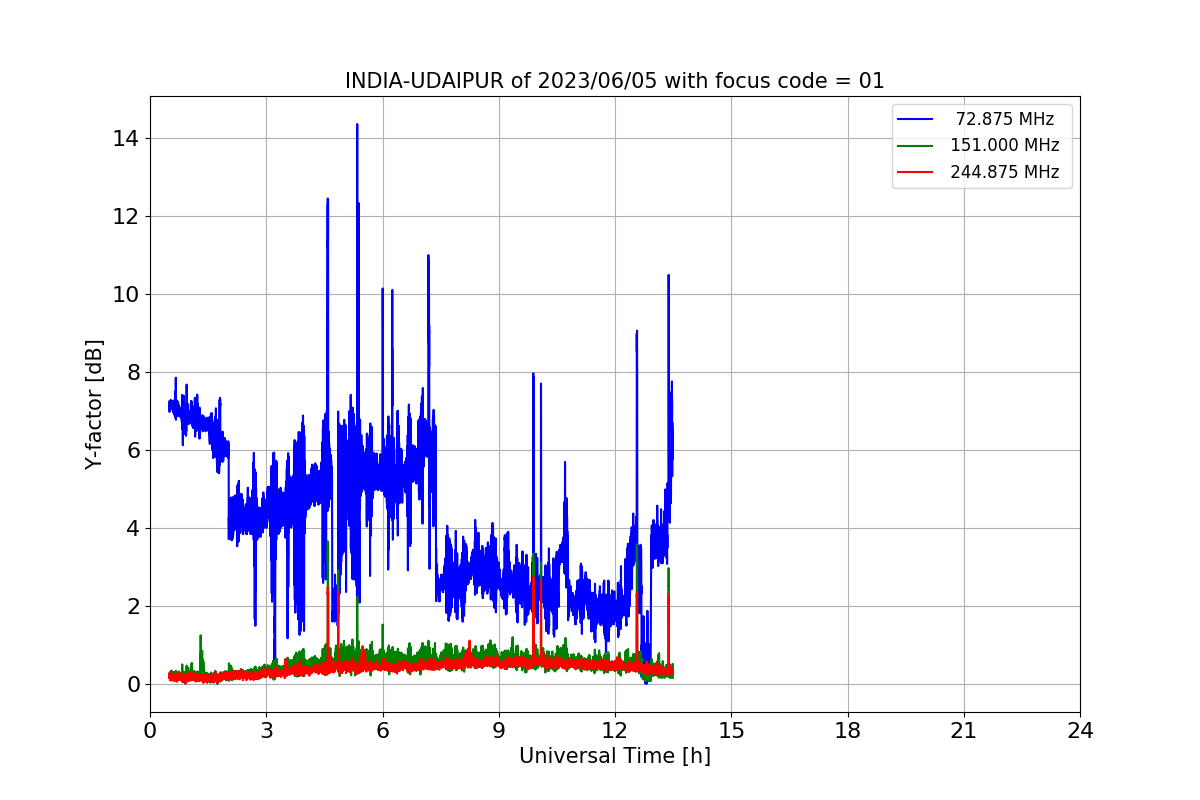1200x800 pixels.
Task: Click the Universal Time [h] axis label
Action: pyautogui.click(x=615, y=756)
